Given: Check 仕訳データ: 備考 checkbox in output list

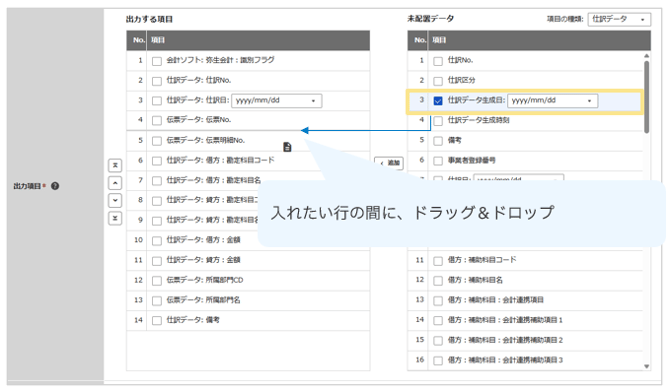Looking at the screenshot, I should [157, 321].
